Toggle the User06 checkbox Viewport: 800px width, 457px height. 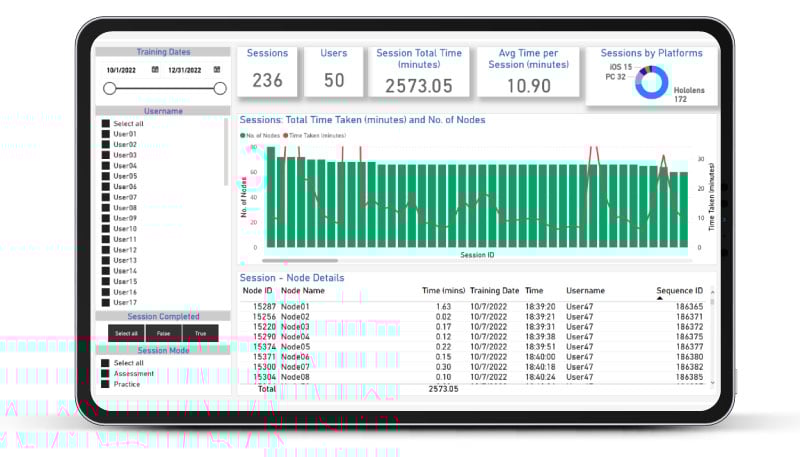tap(106, 187)
